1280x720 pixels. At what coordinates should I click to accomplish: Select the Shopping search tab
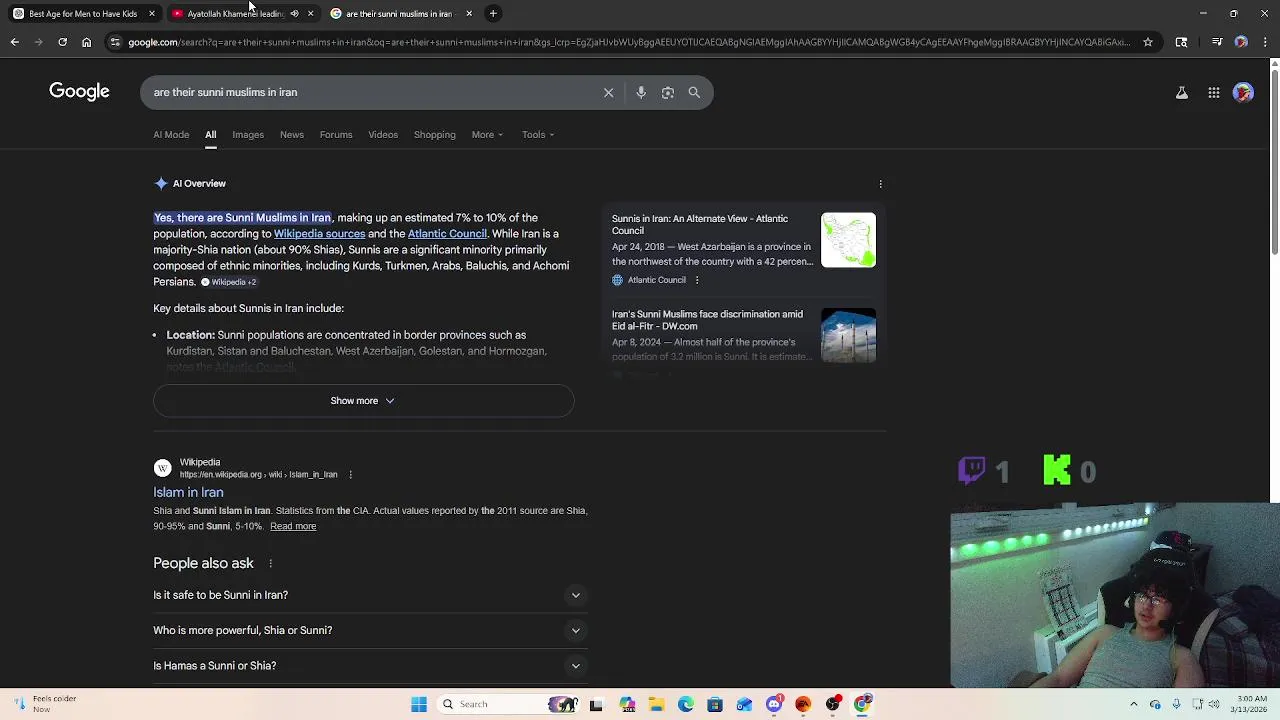(435, 135)
